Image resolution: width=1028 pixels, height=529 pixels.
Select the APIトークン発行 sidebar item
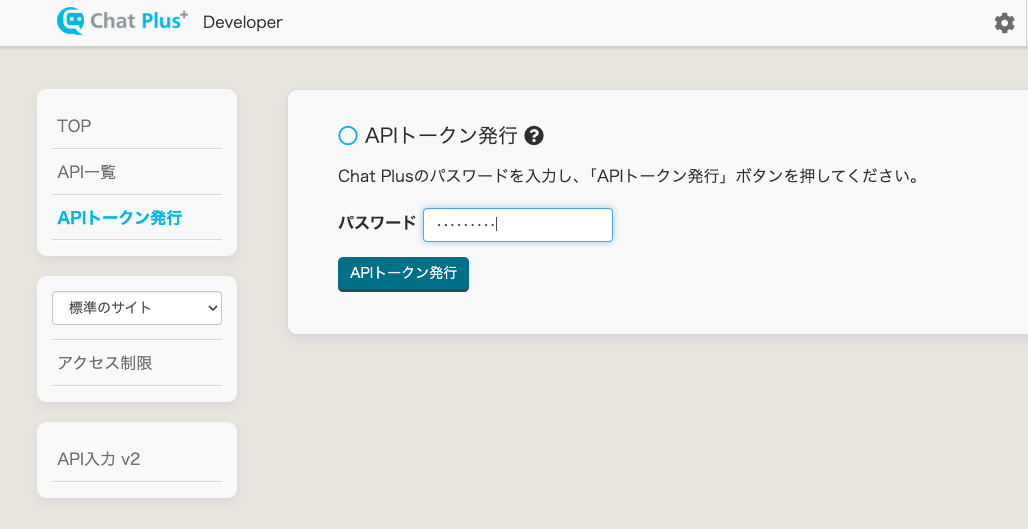(x=120, y=217)
